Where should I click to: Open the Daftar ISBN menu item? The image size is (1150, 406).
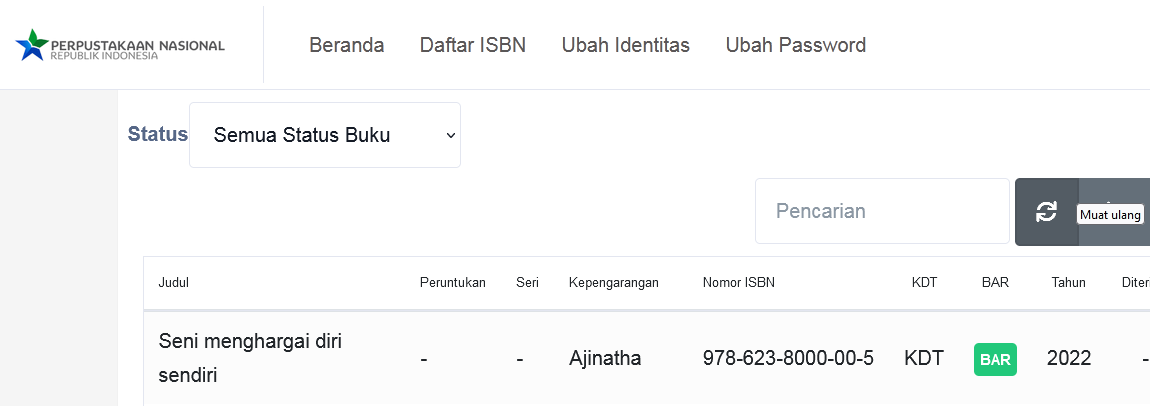[473, 45]
